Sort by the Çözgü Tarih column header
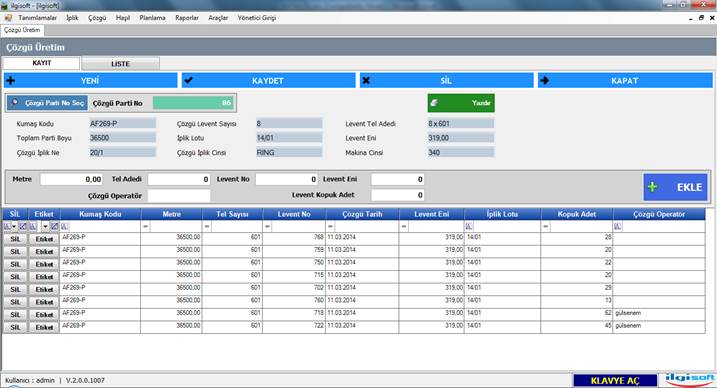This screenshot has width=717, height=388. click(362, 214)
